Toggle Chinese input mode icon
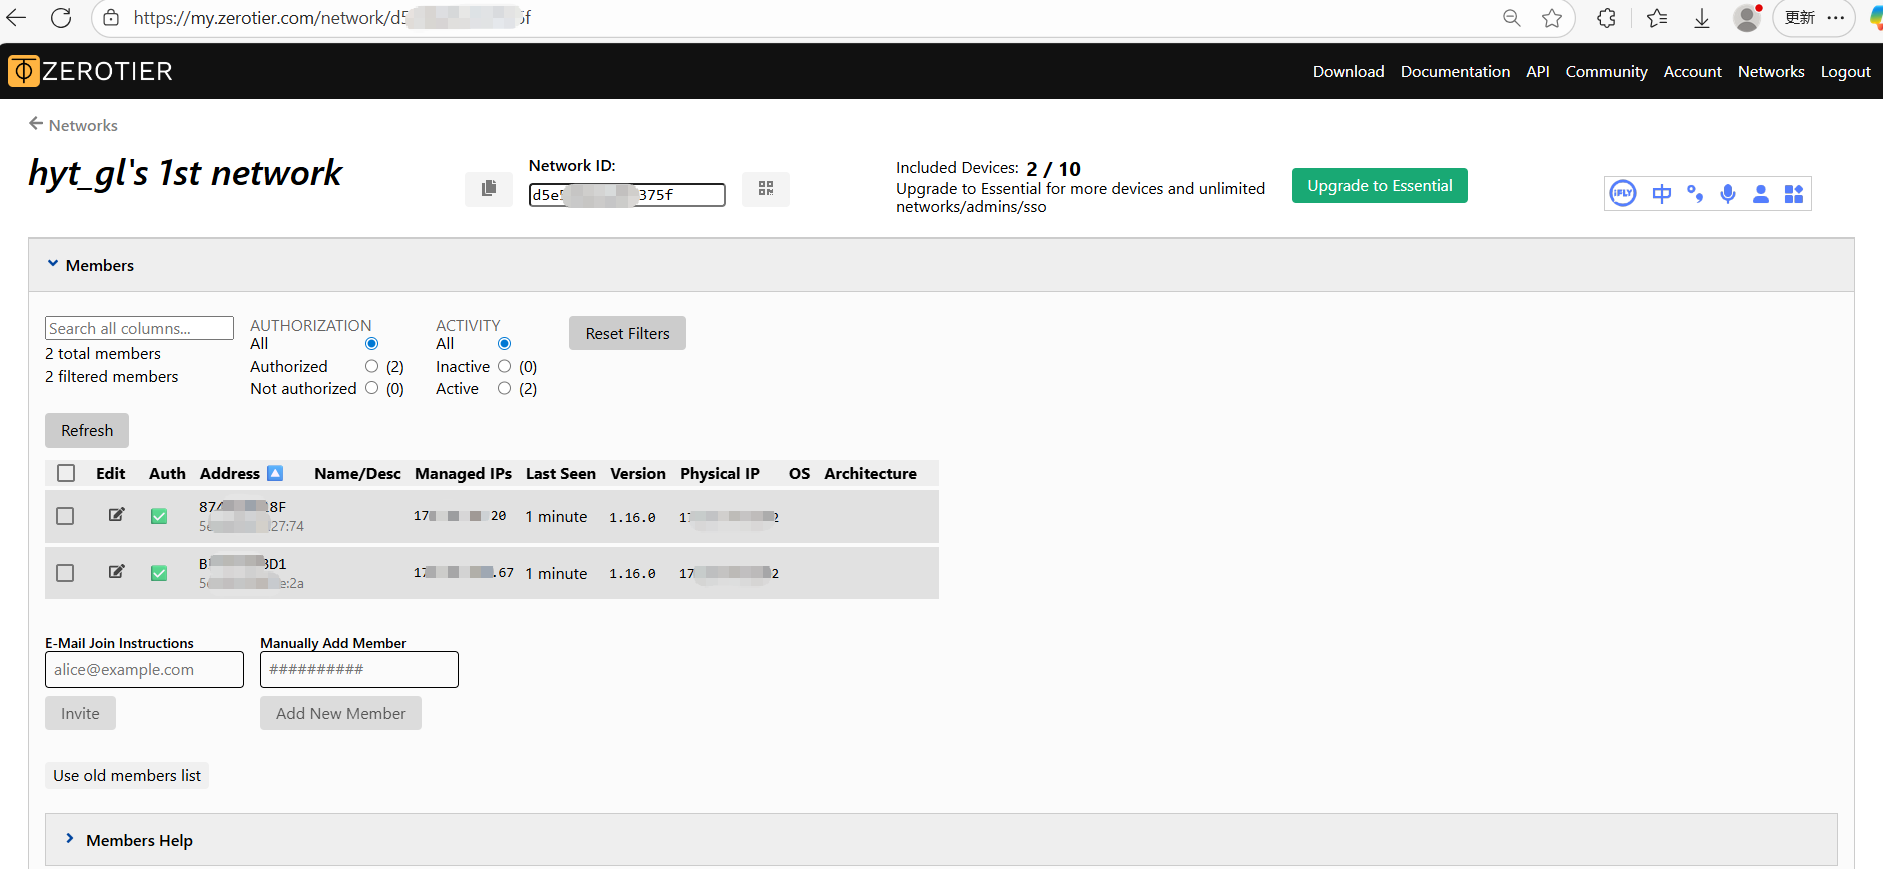1883x869 pixels. 1662,194
